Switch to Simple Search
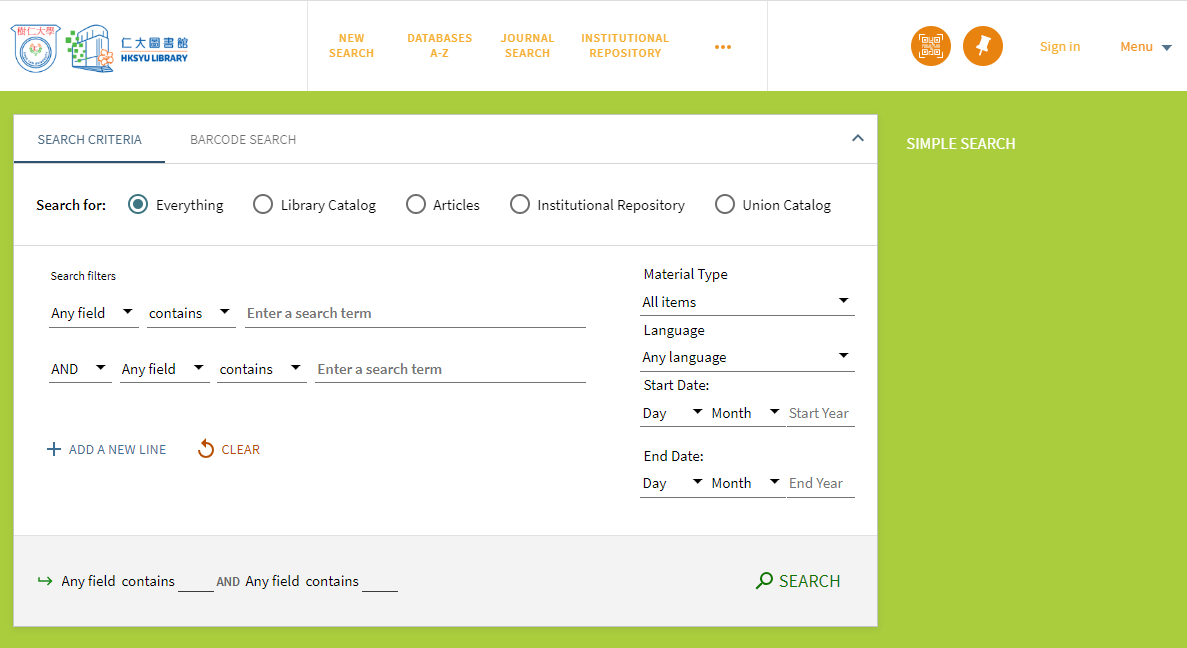1187x648 pixels. [x=960, y=144]
